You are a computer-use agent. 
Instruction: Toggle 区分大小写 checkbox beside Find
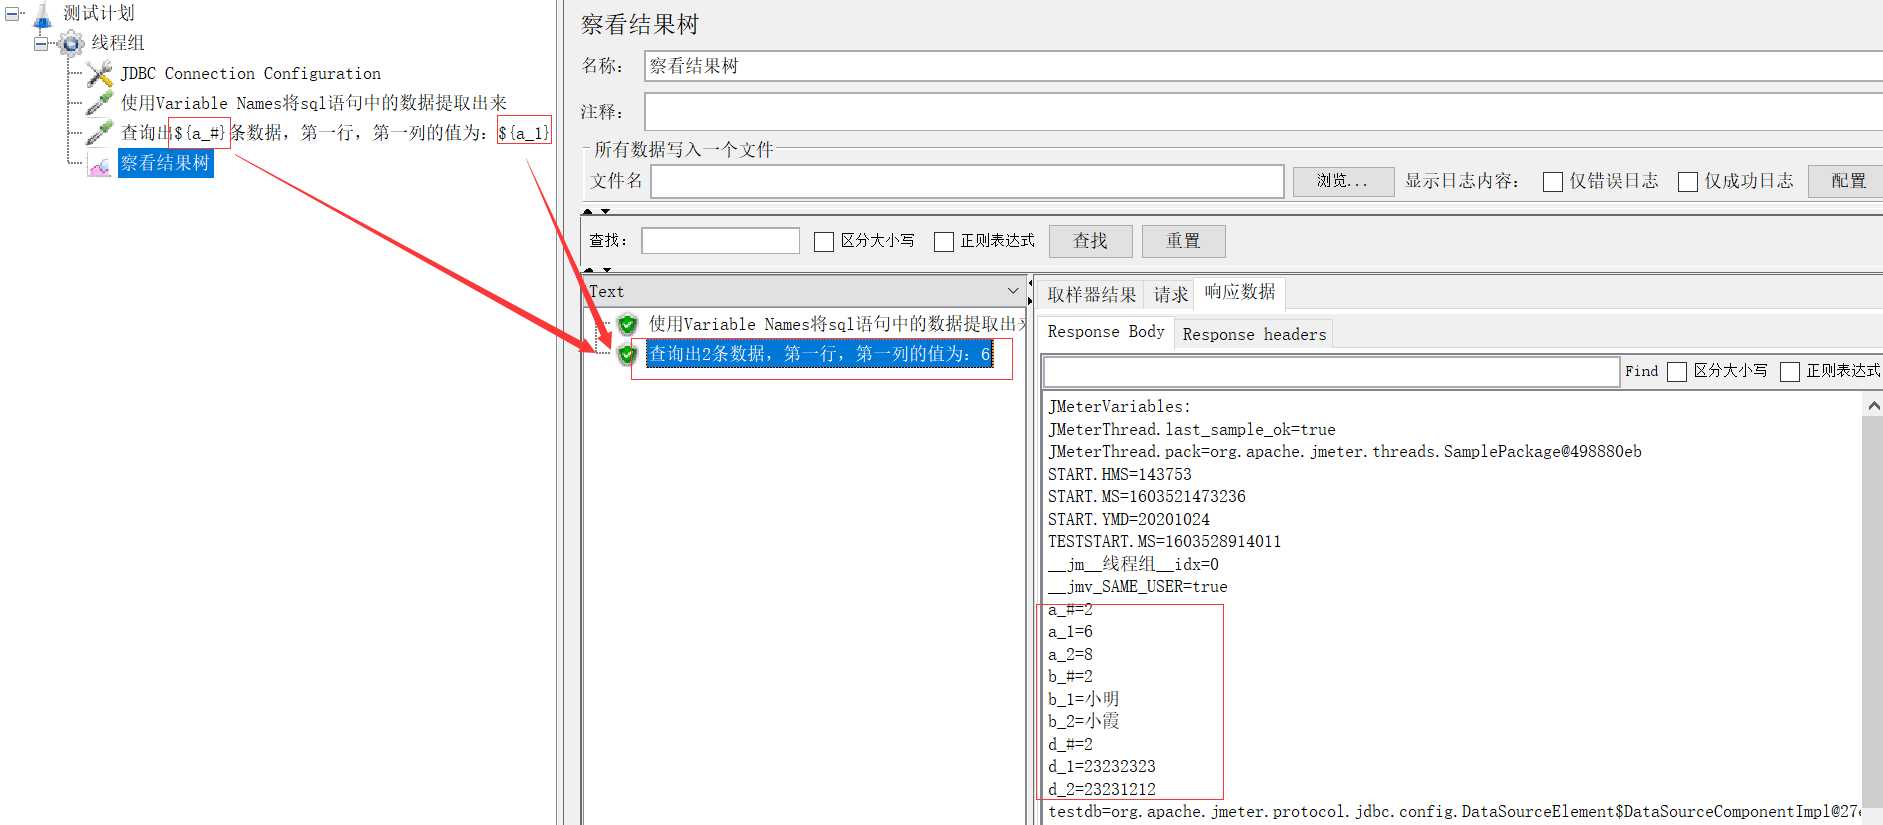pyautogui.click(x=1677, y=372)
